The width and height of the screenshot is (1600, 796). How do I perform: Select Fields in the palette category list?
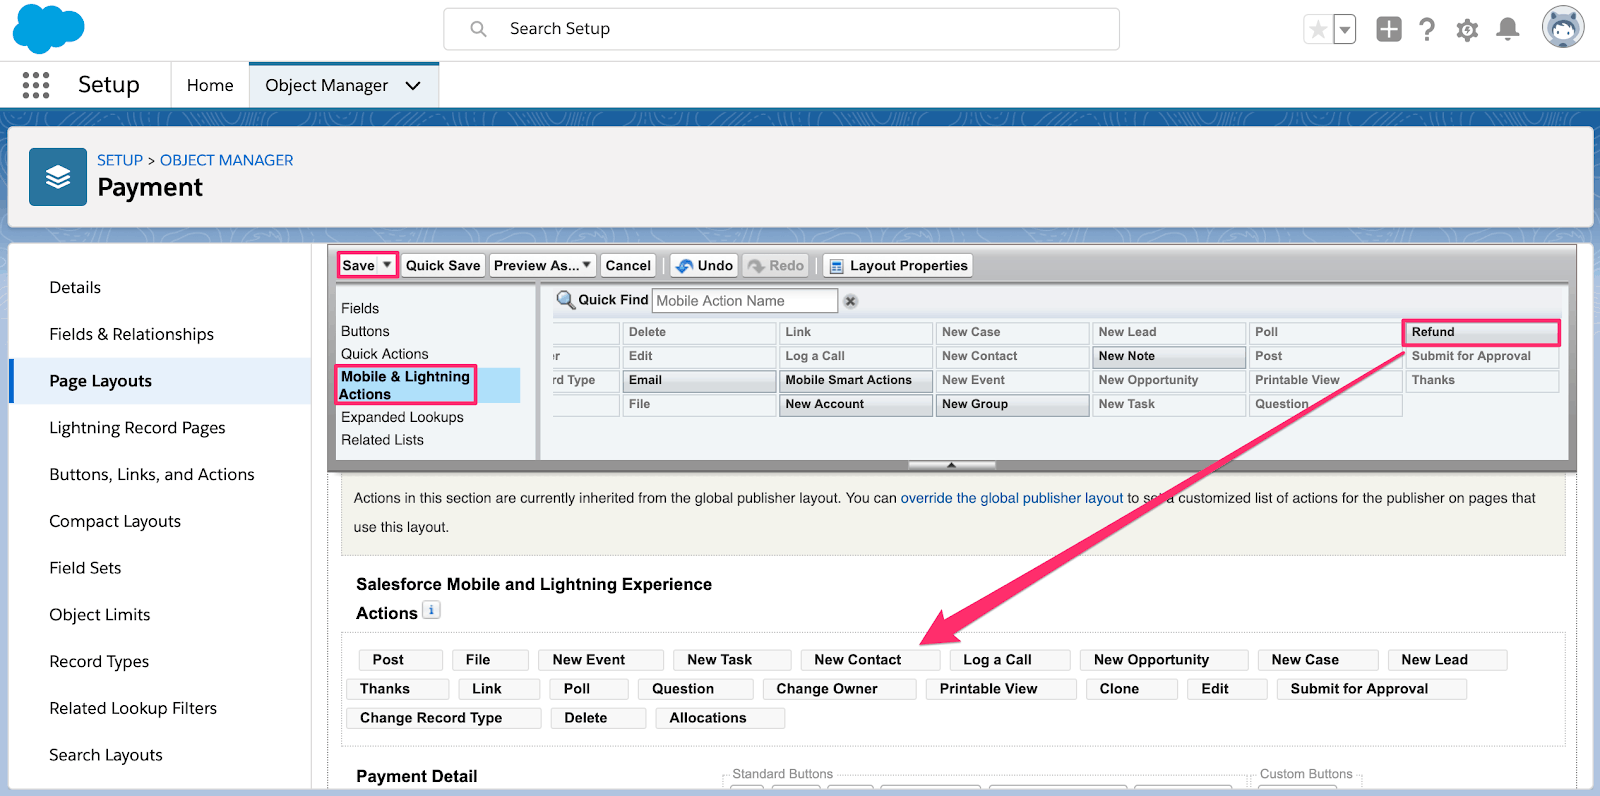(x=360, y=308)
